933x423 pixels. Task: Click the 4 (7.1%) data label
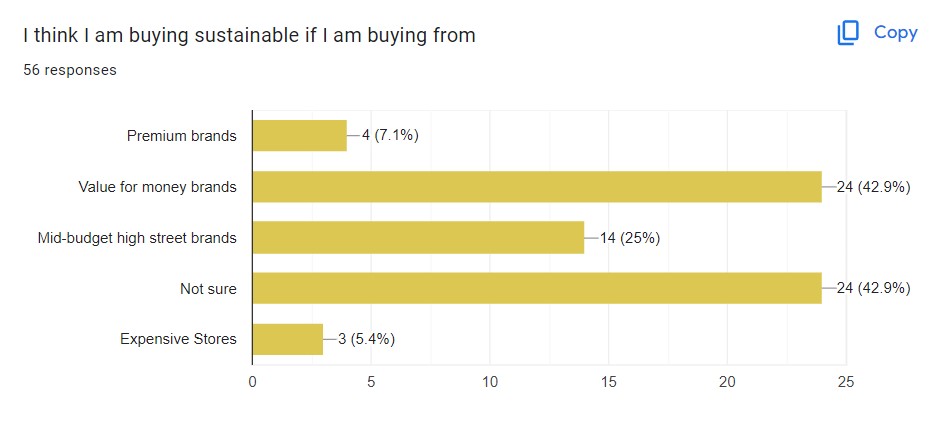pyautogui.click(x=390, y=136)
